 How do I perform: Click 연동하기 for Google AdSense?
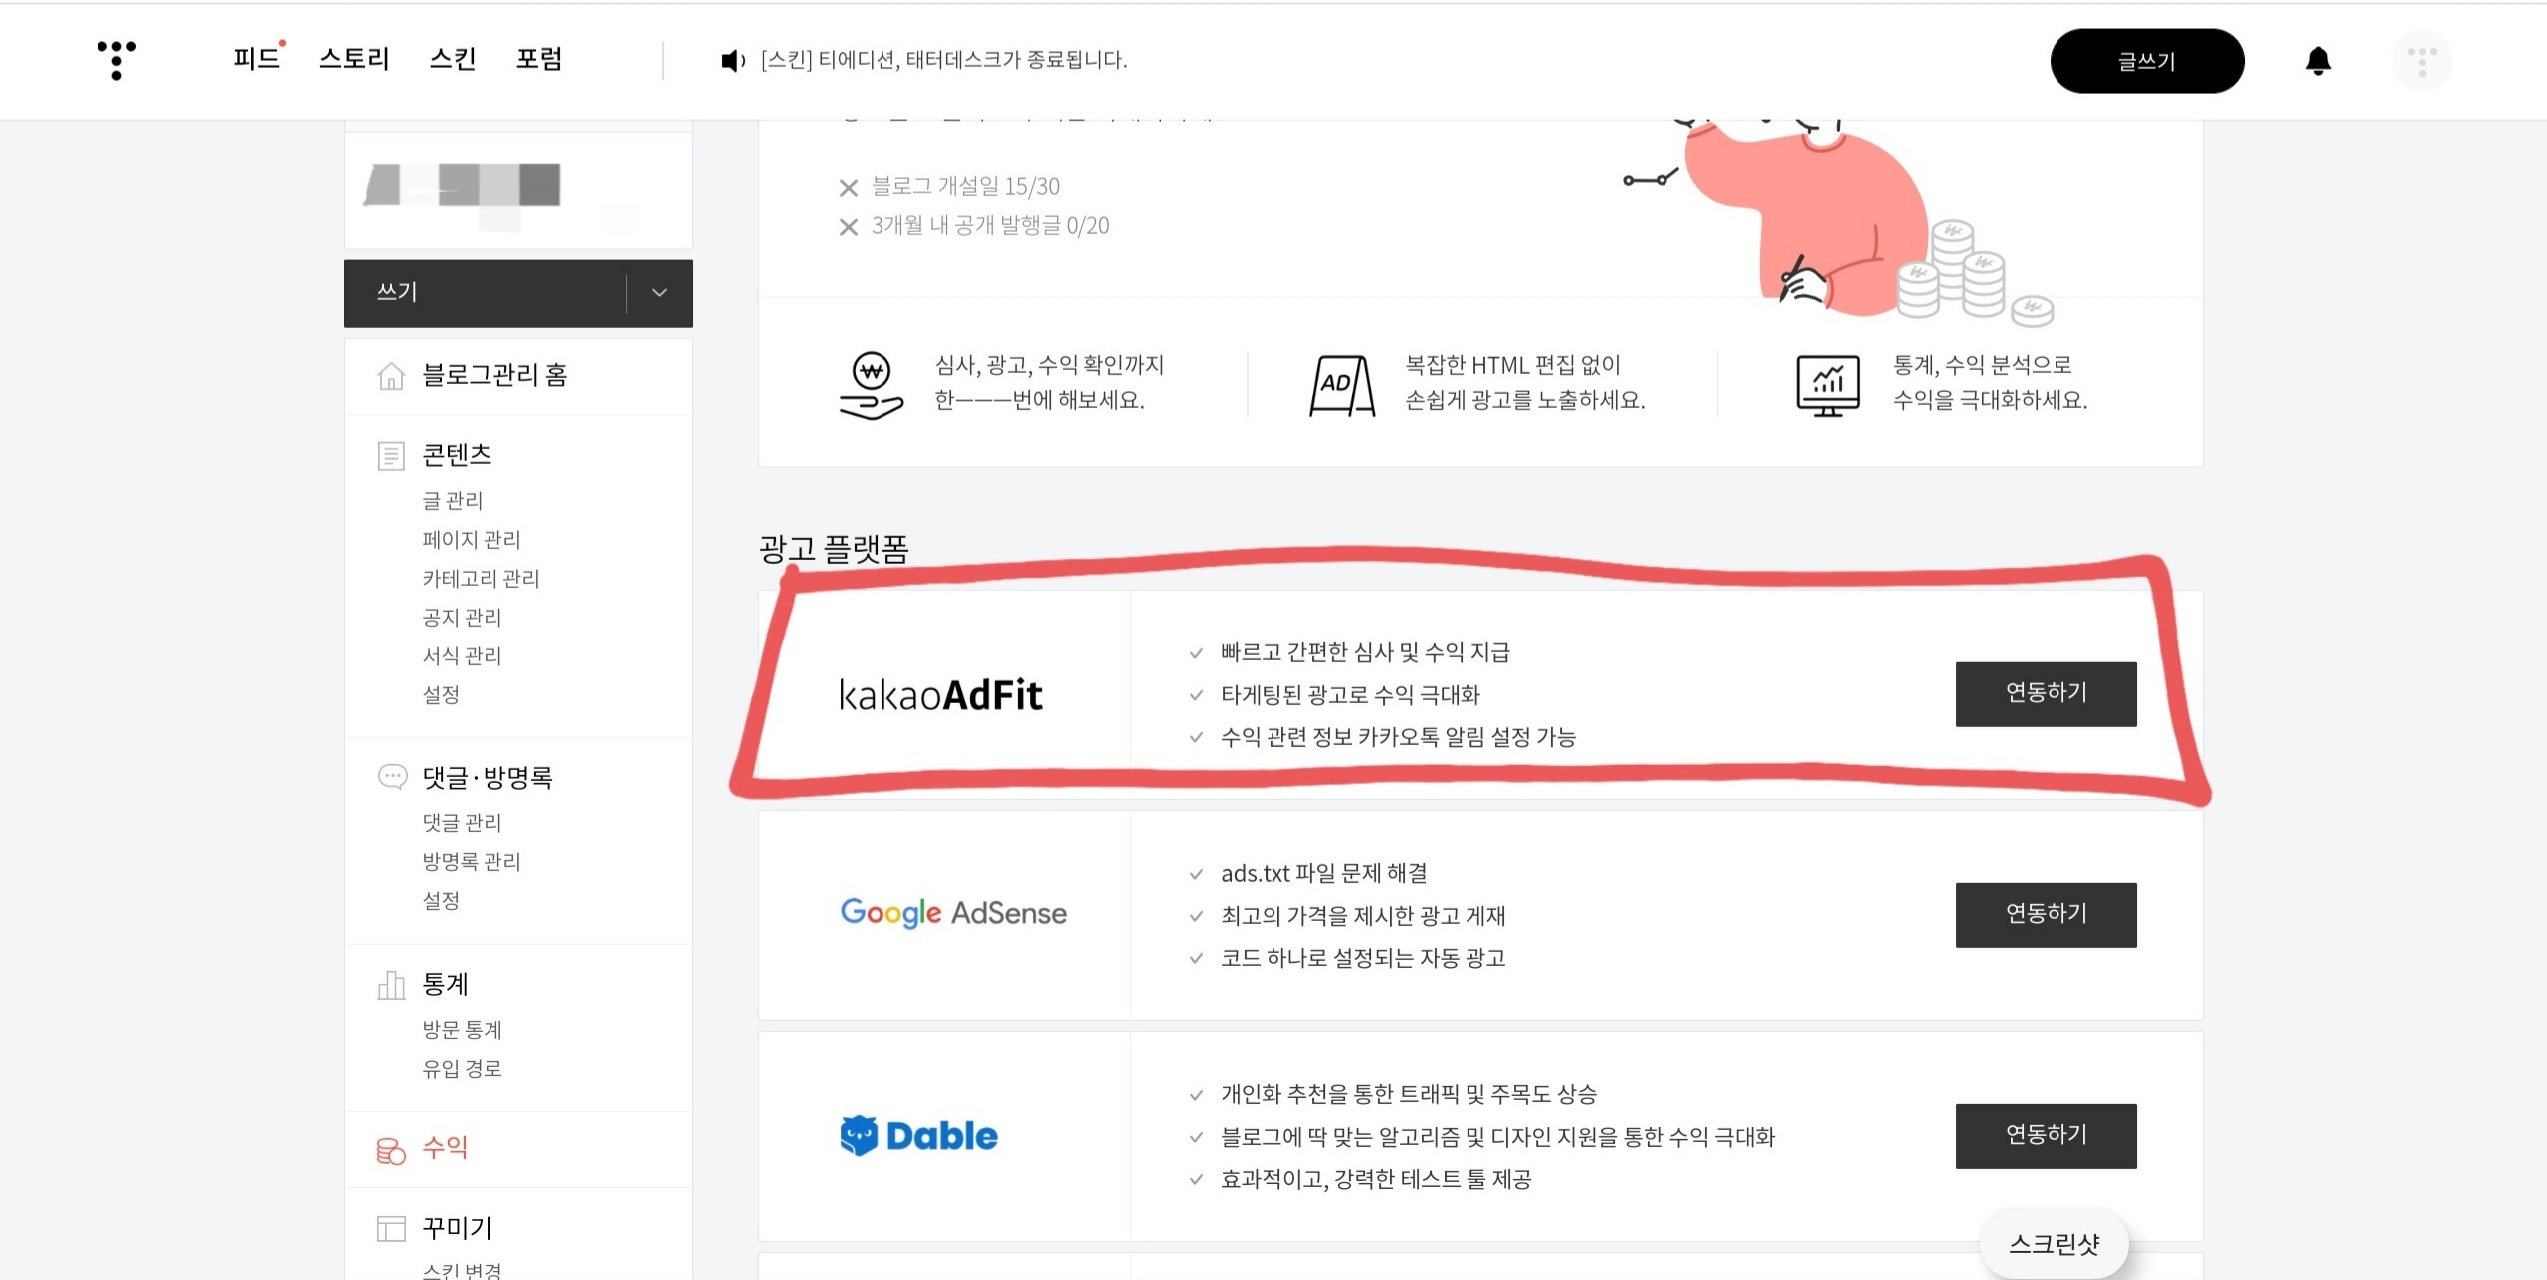[2046, 914]
